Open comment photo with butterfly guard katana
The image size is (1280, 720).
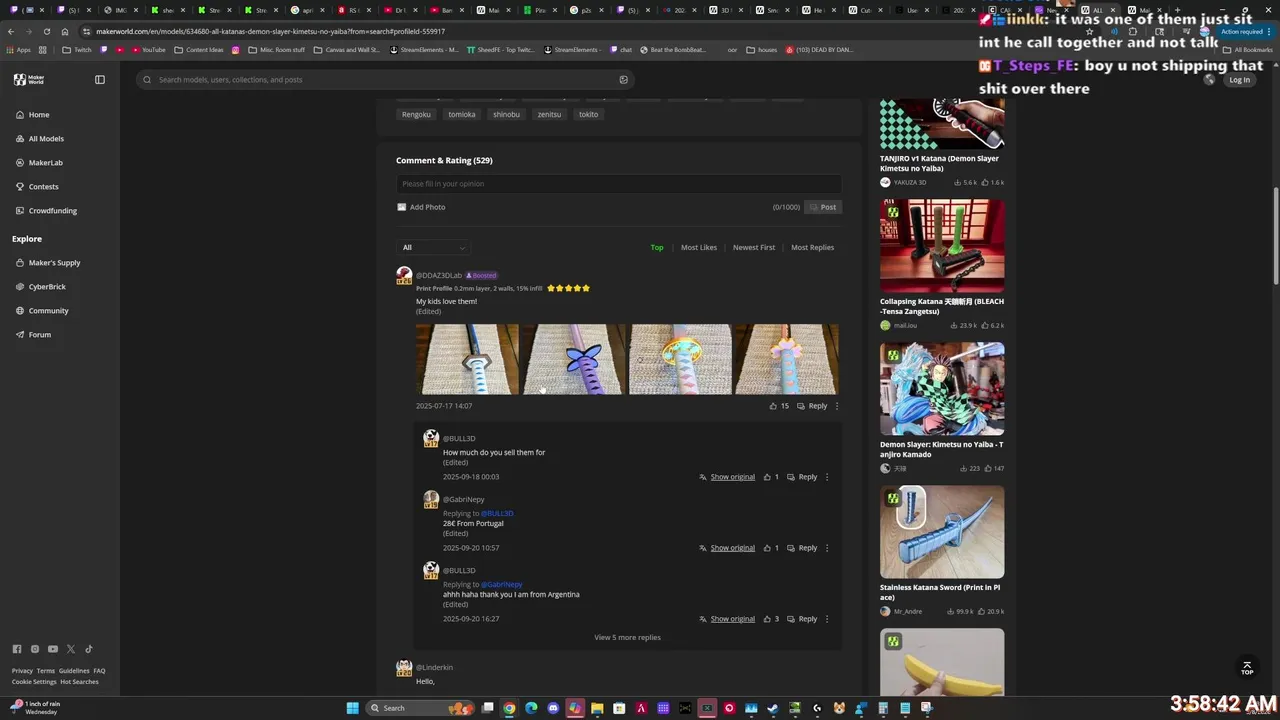point(573,359)
